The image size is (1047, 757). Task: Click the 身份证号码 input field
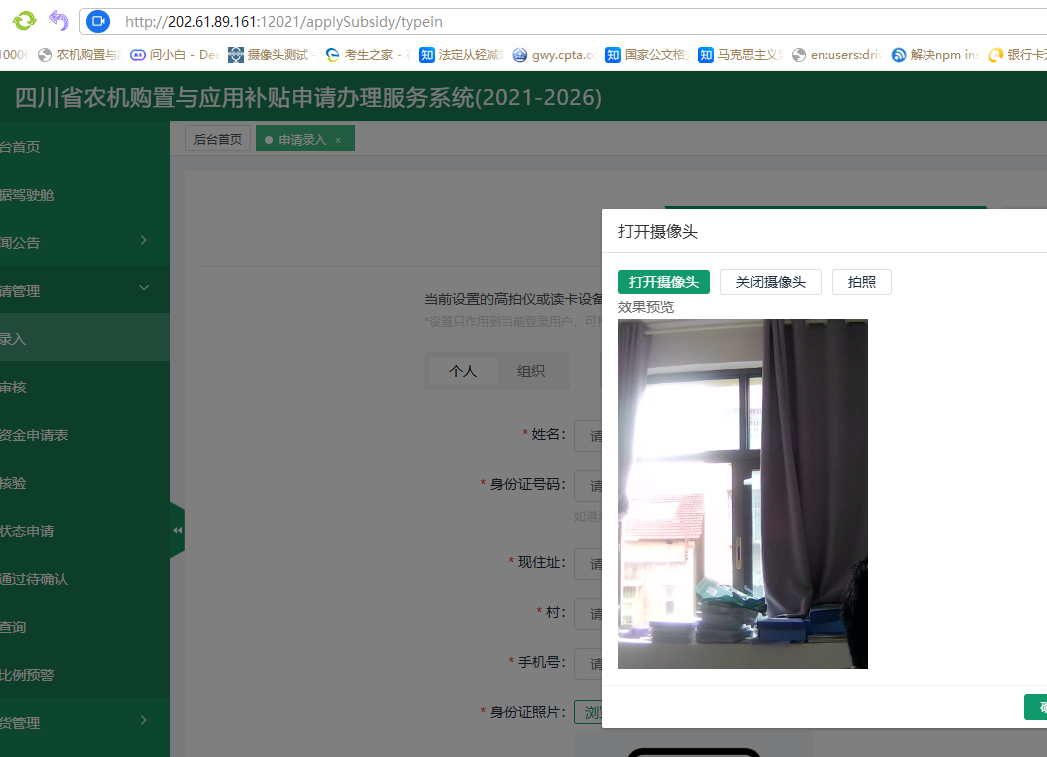coord(588,486)
